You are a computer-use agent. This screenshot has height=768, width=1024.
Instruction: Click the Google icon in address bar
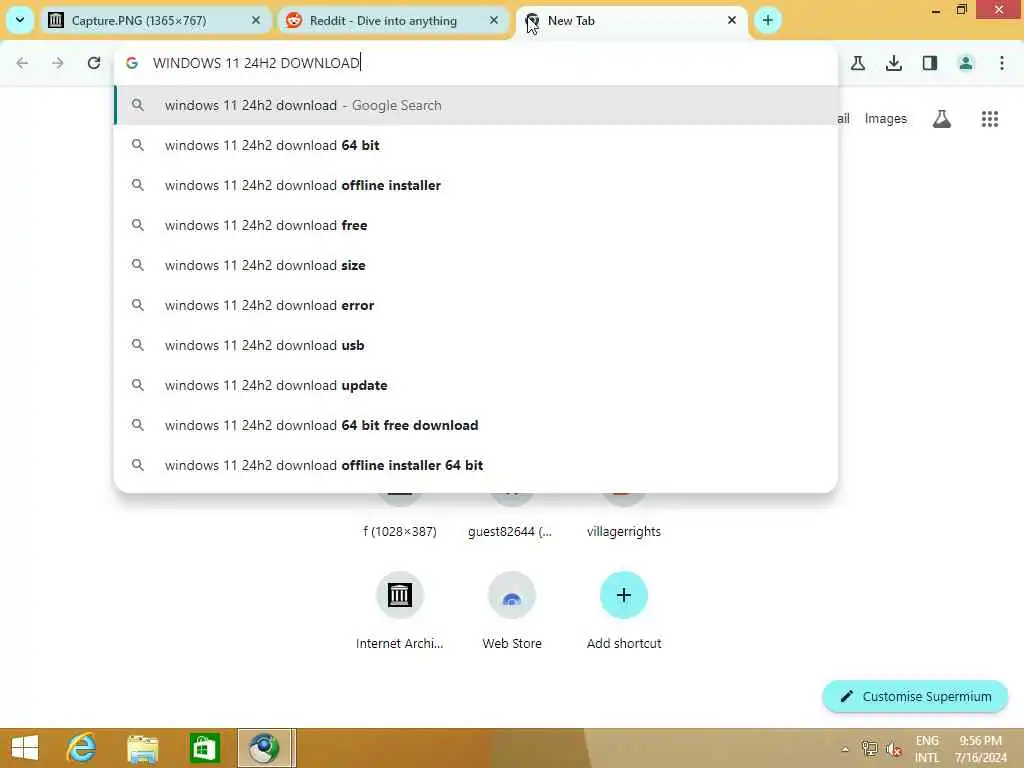click(x=132, y=63)
